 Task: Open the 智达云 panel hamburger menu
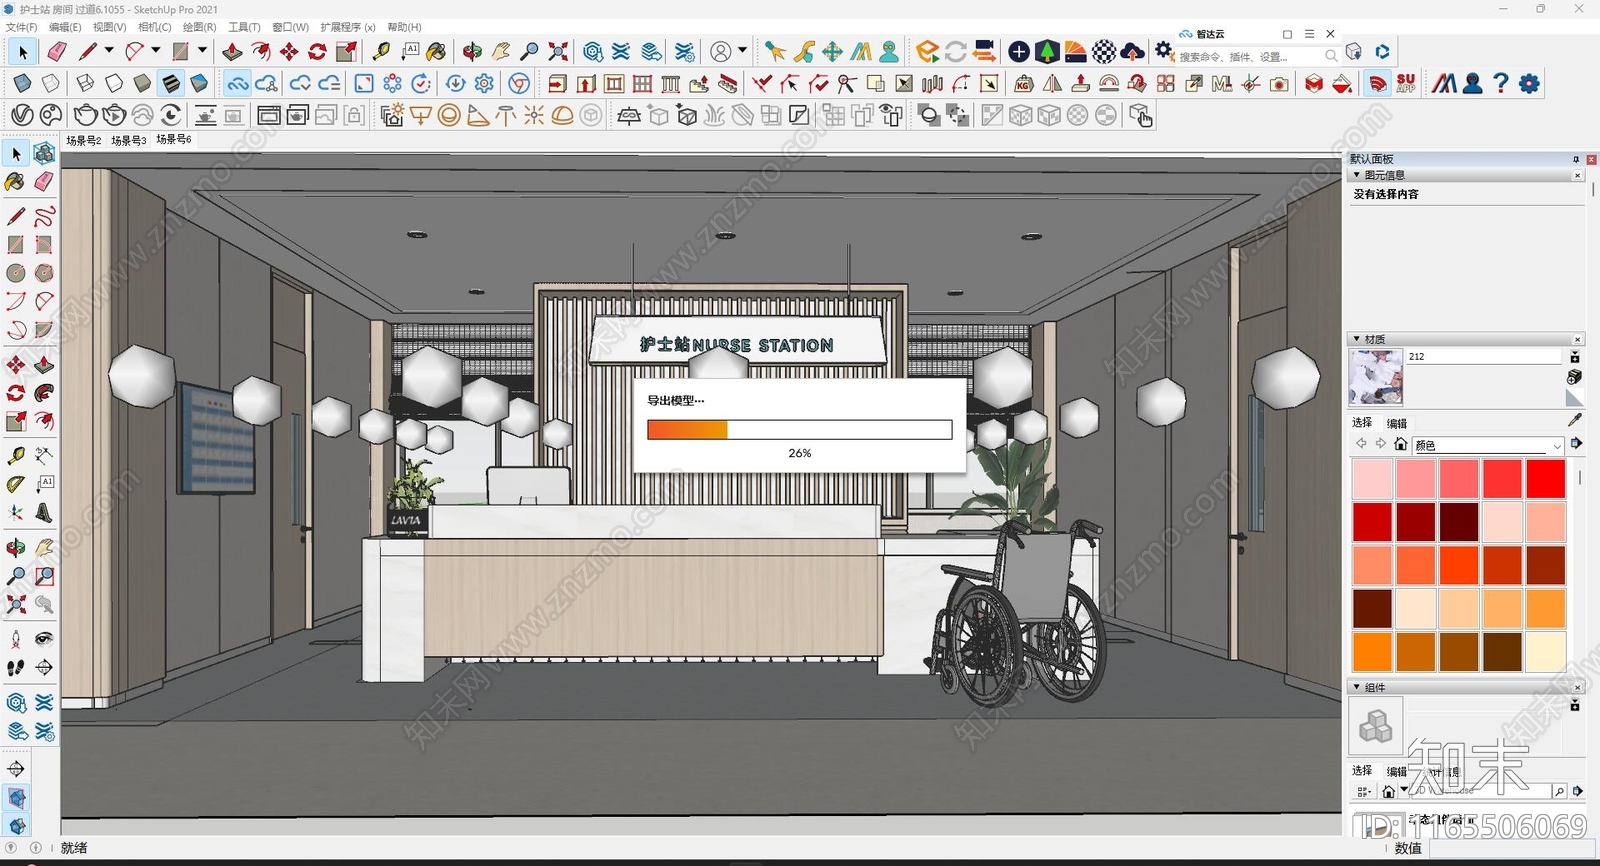pos(1309,34)
